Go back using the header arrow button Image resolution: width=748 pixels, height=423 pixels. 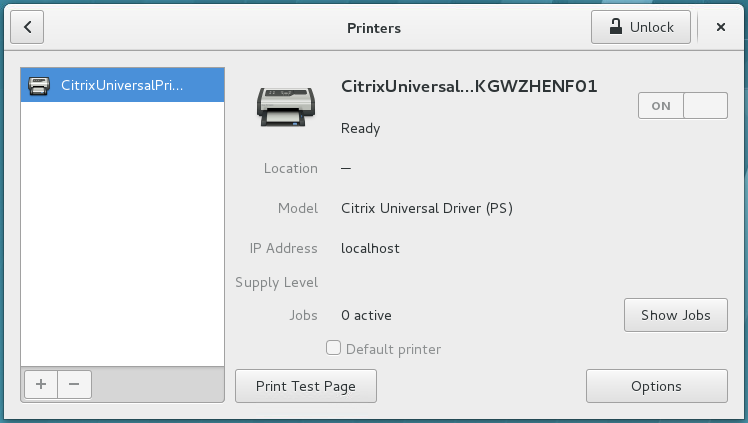[x=27, y=27]
